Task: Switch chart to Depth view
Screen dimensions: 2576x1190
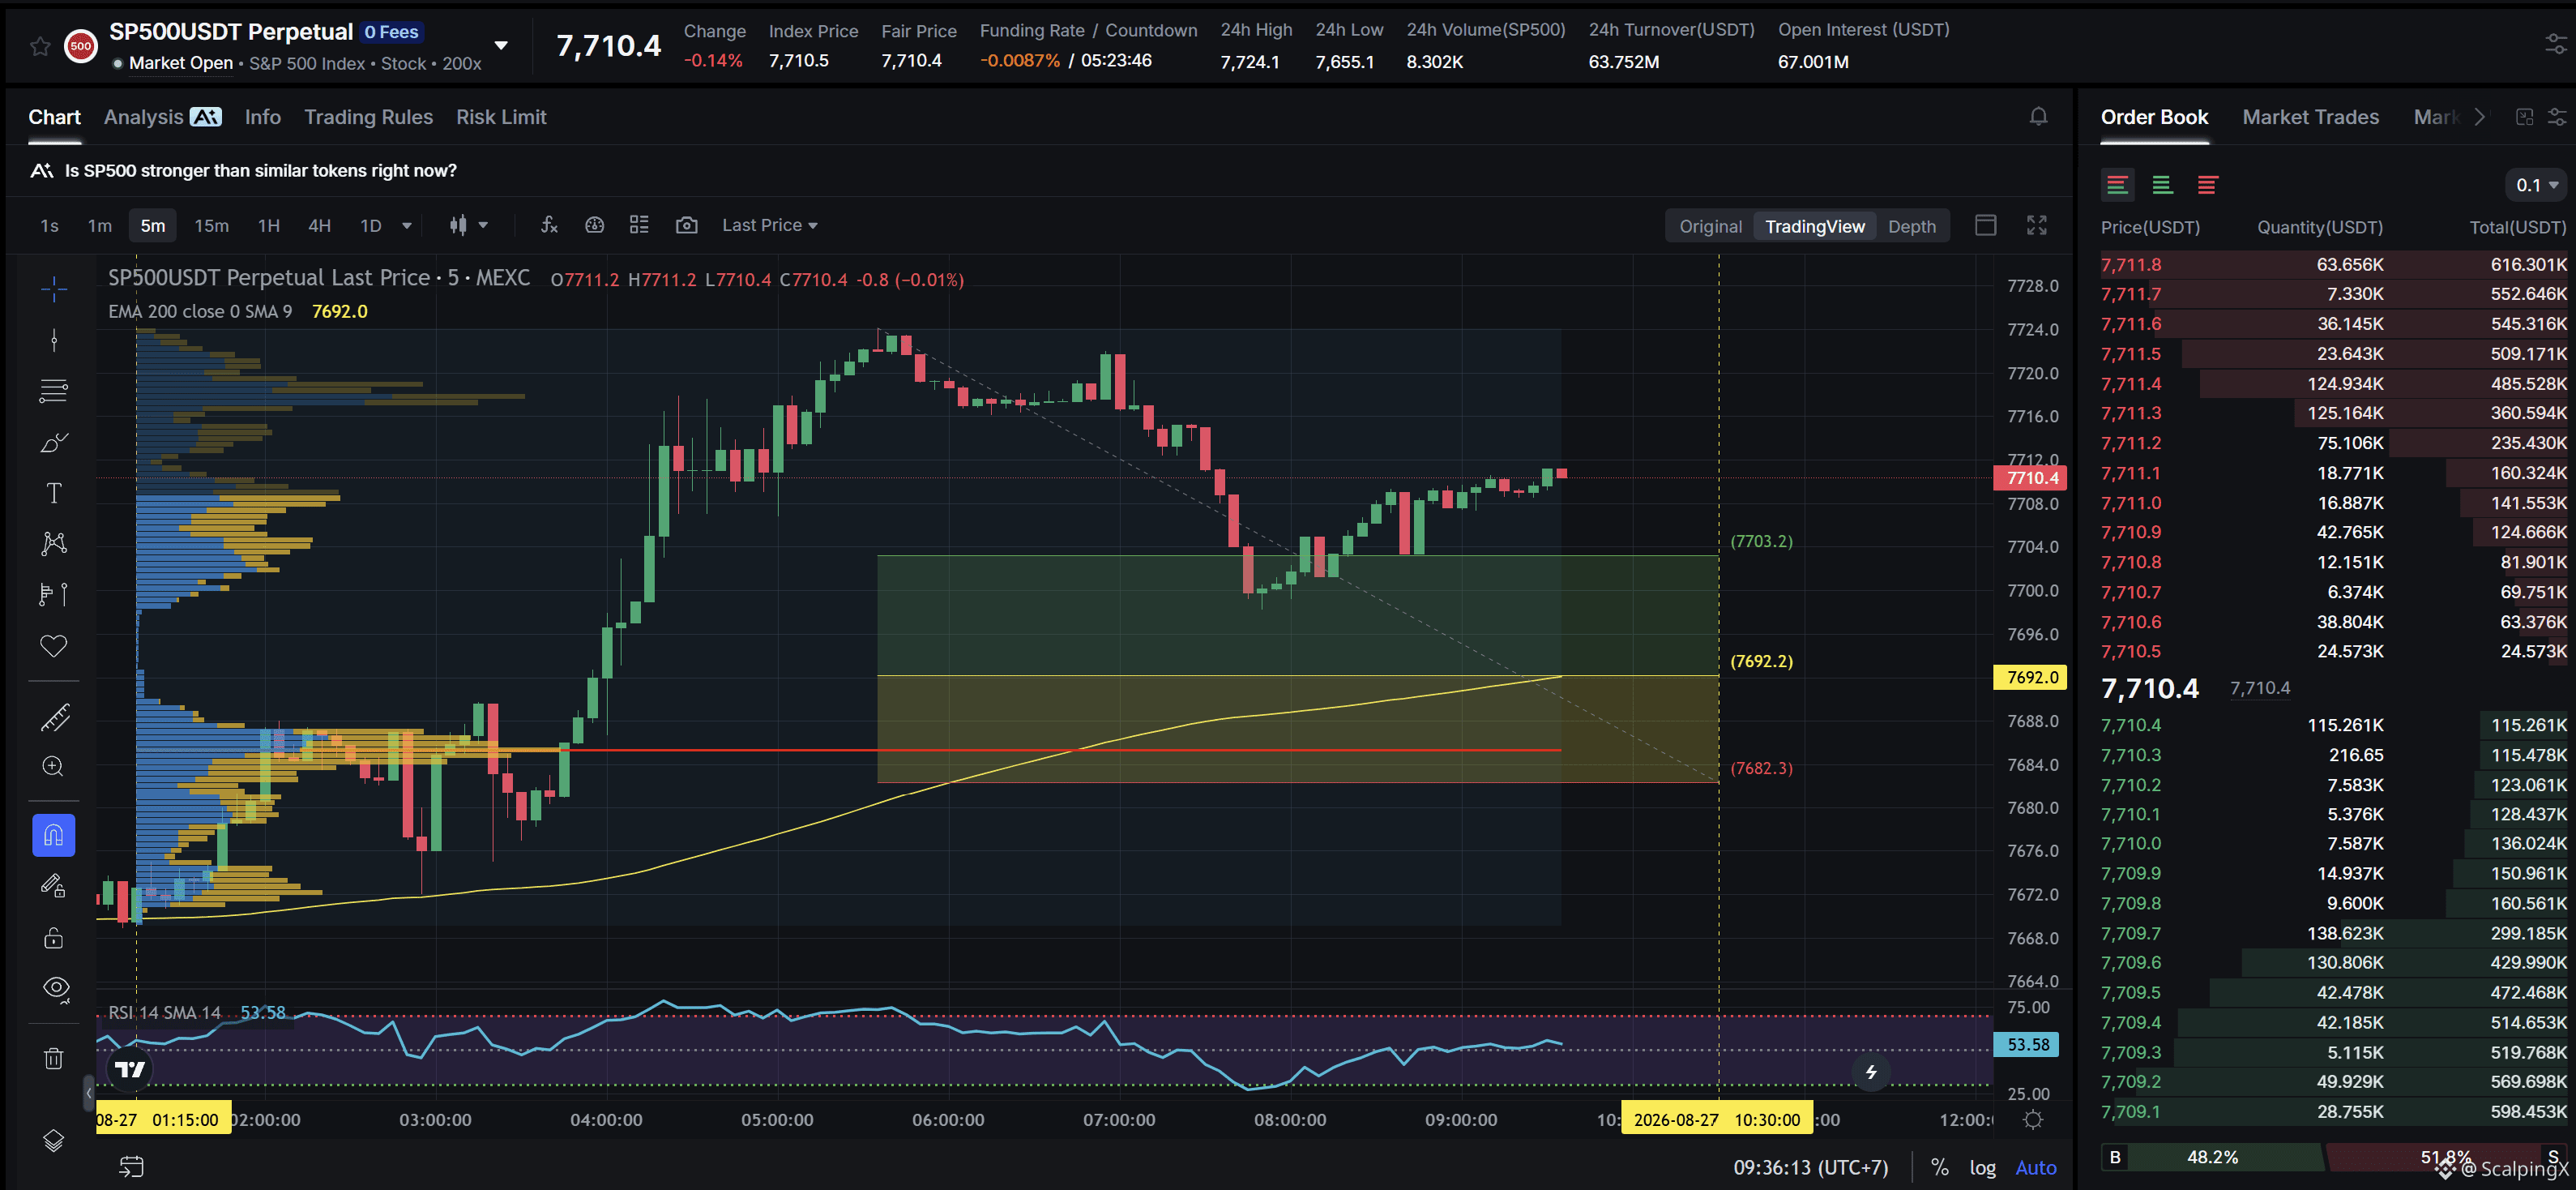Action: coord(1911,227)
